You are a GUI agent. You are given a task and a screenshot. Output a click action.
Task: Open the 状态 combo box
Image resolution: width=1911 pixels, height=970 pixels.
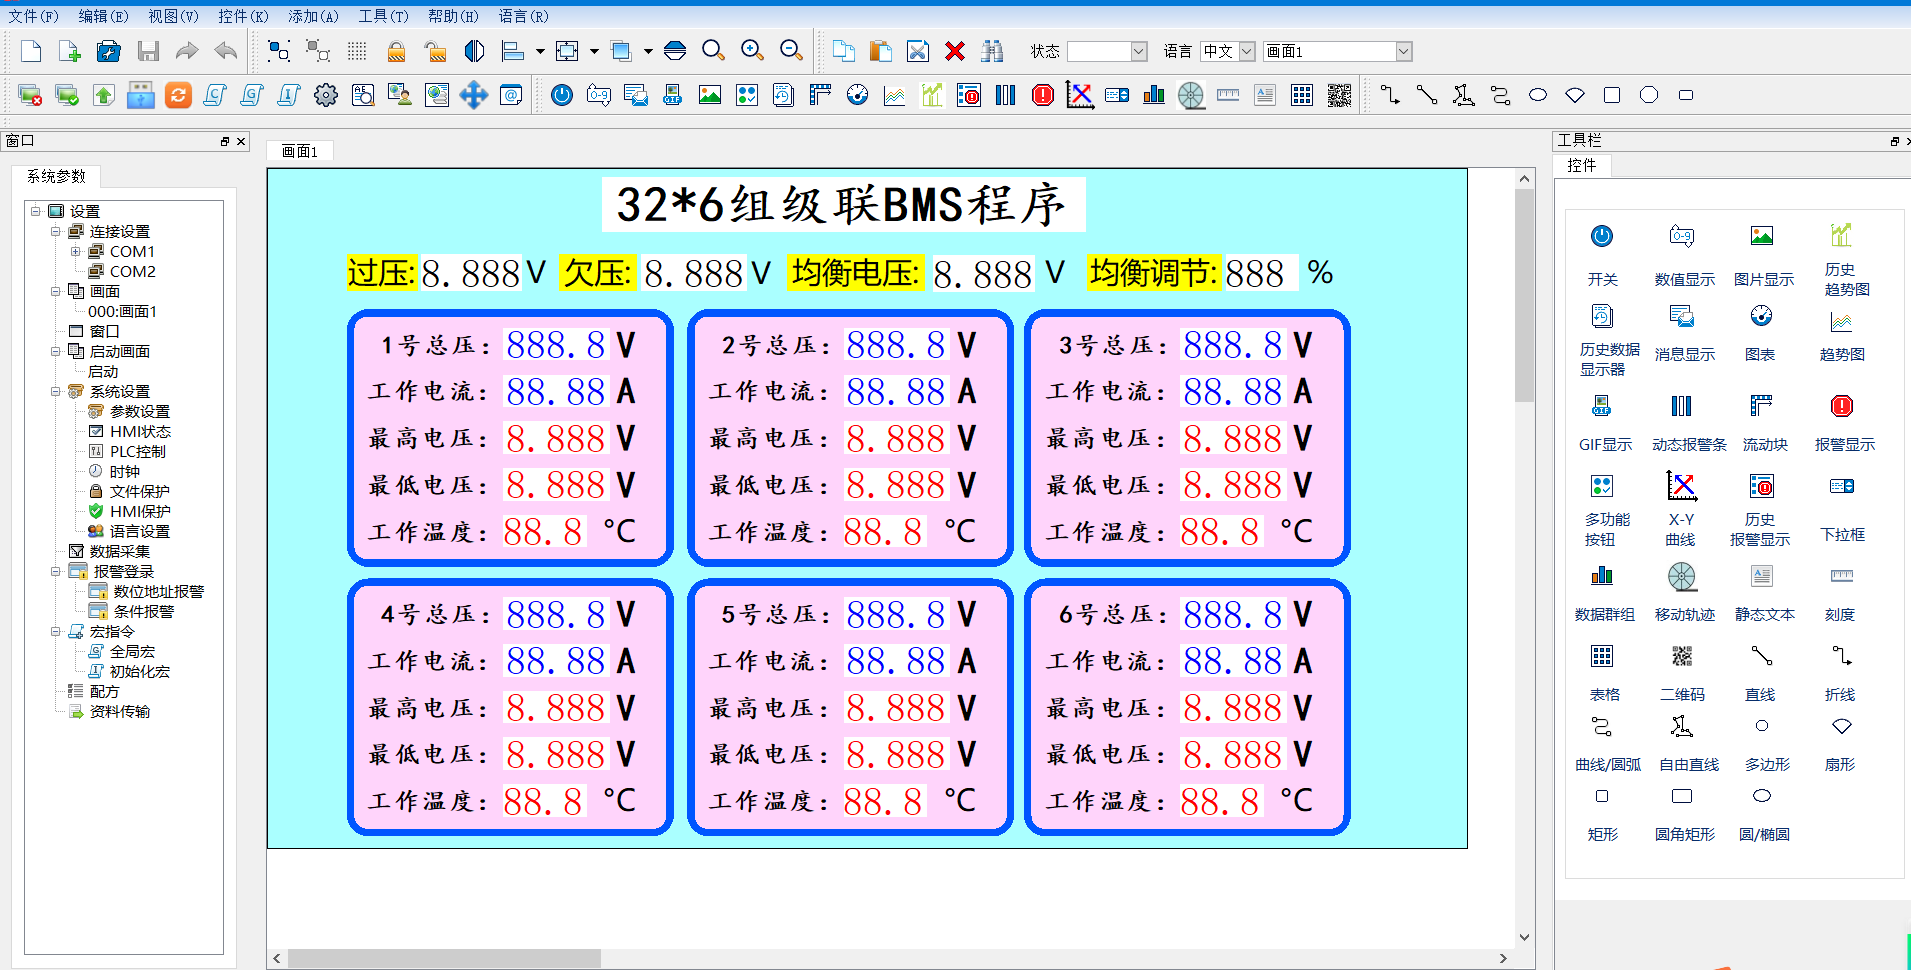click(x=1138, y=51)
